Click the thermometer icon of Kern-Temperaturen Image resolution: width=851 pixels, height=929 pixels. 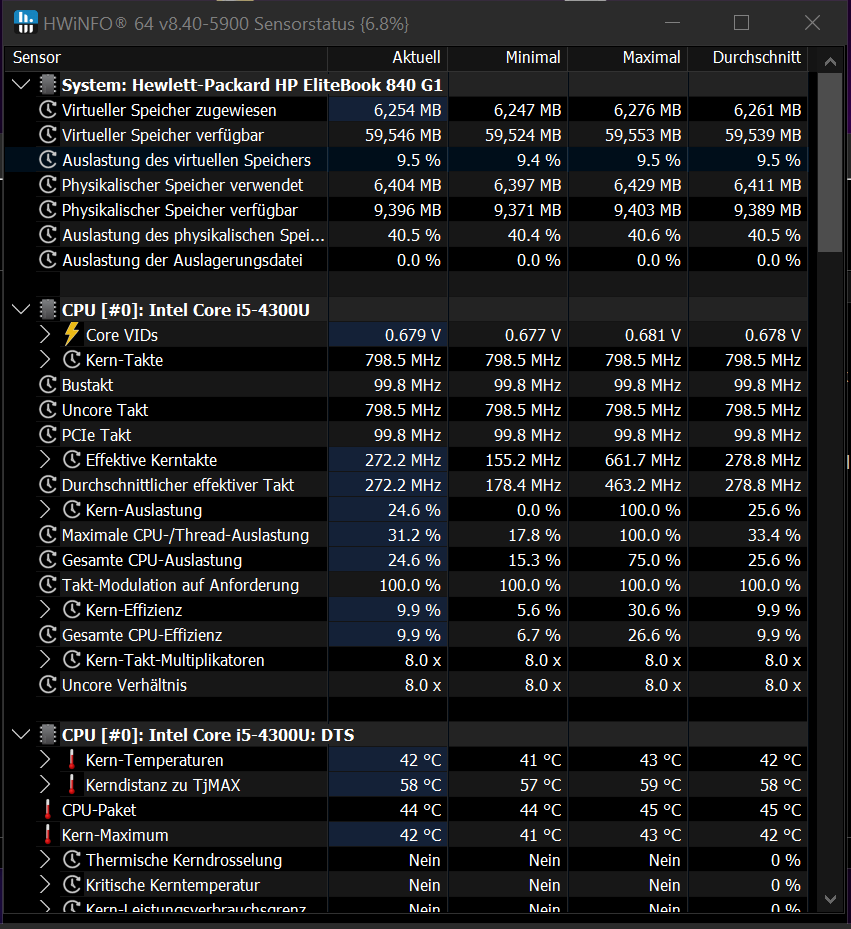(x=72, y=760)
